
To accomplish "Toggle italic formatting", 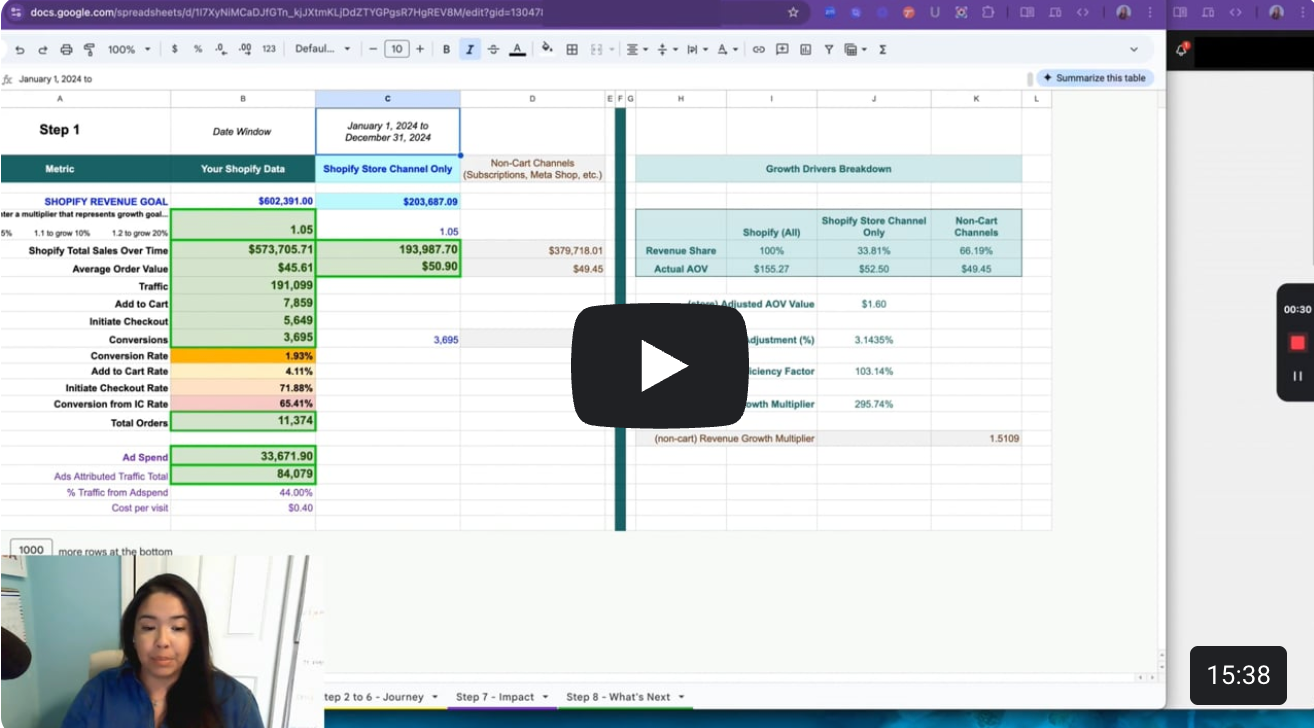I will tap(469, 49).
